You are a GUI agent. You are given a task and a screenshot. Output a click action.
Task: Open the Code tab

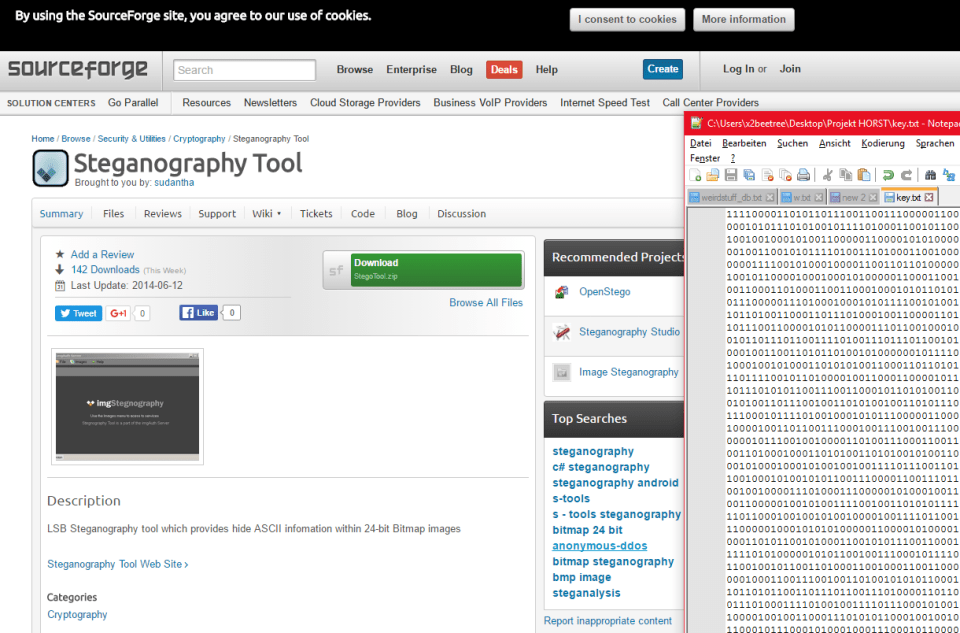(362, 214)
